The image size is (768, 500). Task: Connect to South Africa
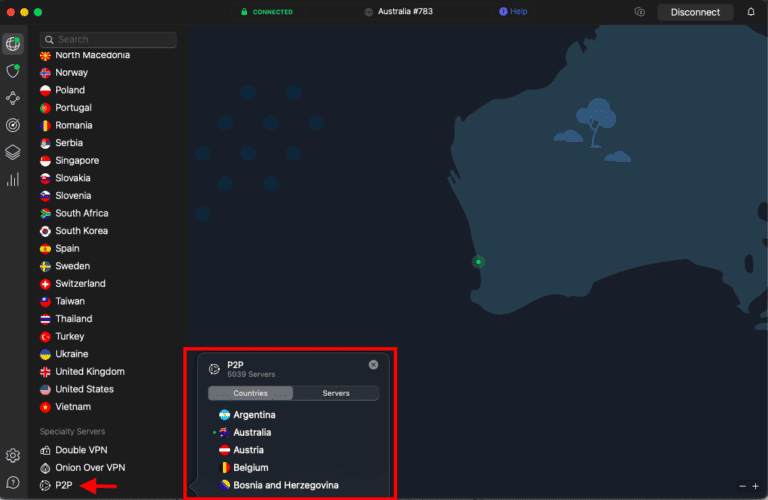click(x=82, y=214)
